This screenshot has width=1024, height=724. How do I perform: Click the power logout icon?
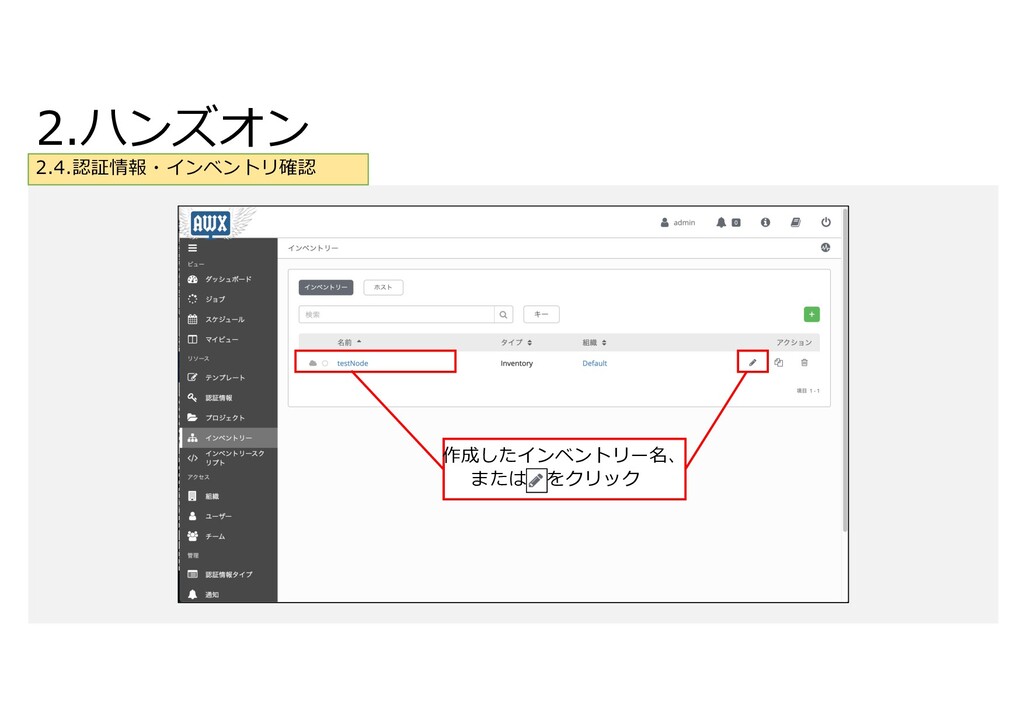[826, 223]
